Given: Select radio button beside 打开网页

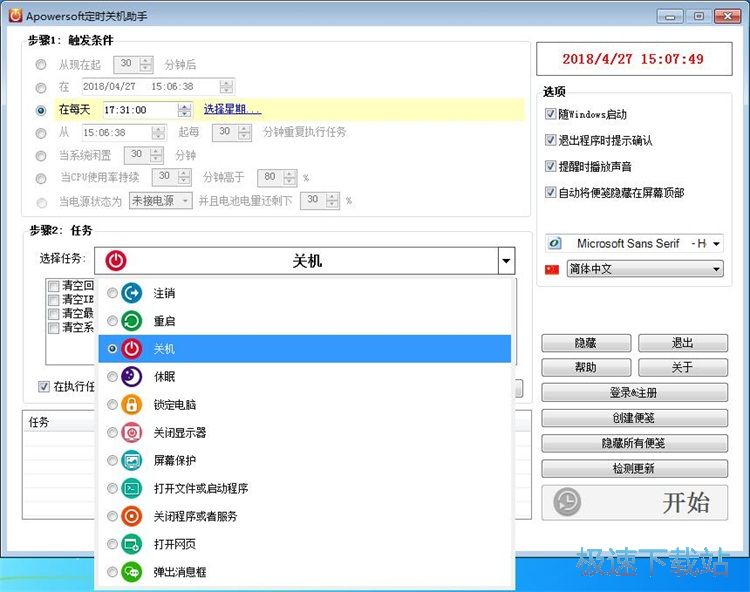Looking at the screenshot, I should point(112,544).
